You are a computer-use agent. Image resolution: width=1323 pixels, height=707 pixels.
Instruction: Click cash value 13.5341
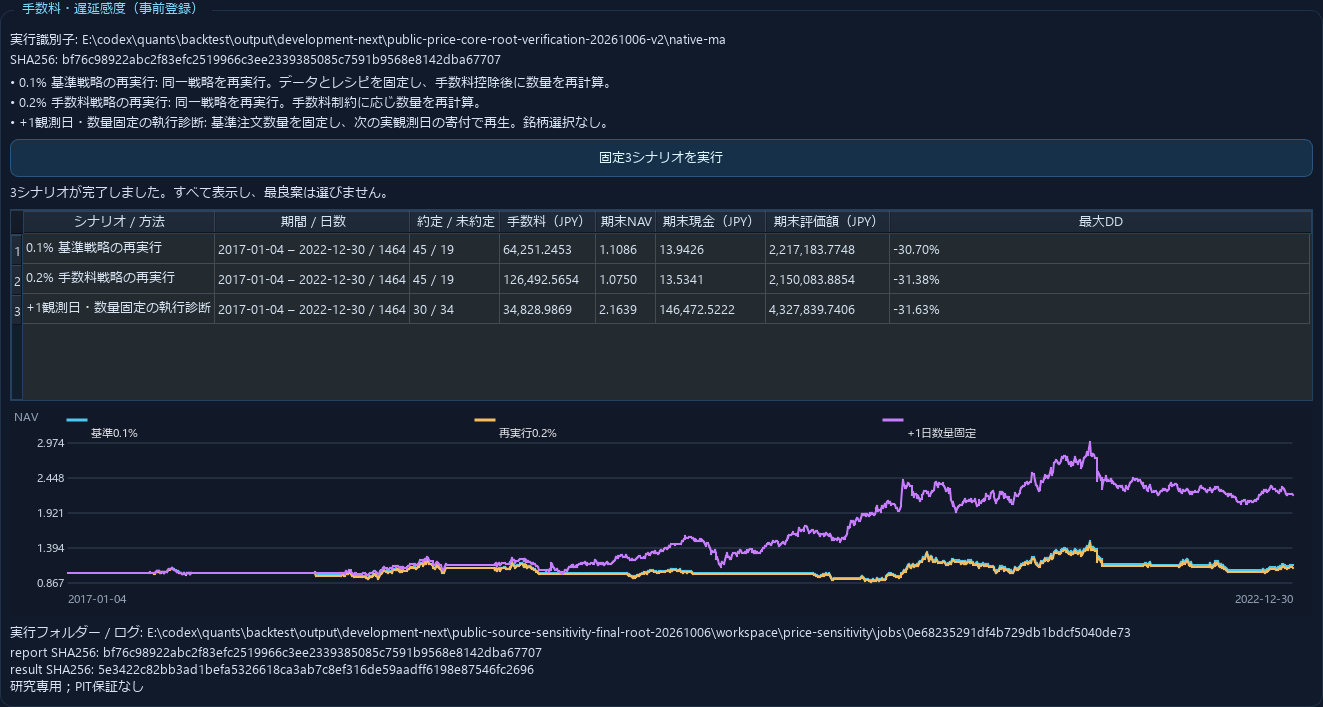pos(710,279)
